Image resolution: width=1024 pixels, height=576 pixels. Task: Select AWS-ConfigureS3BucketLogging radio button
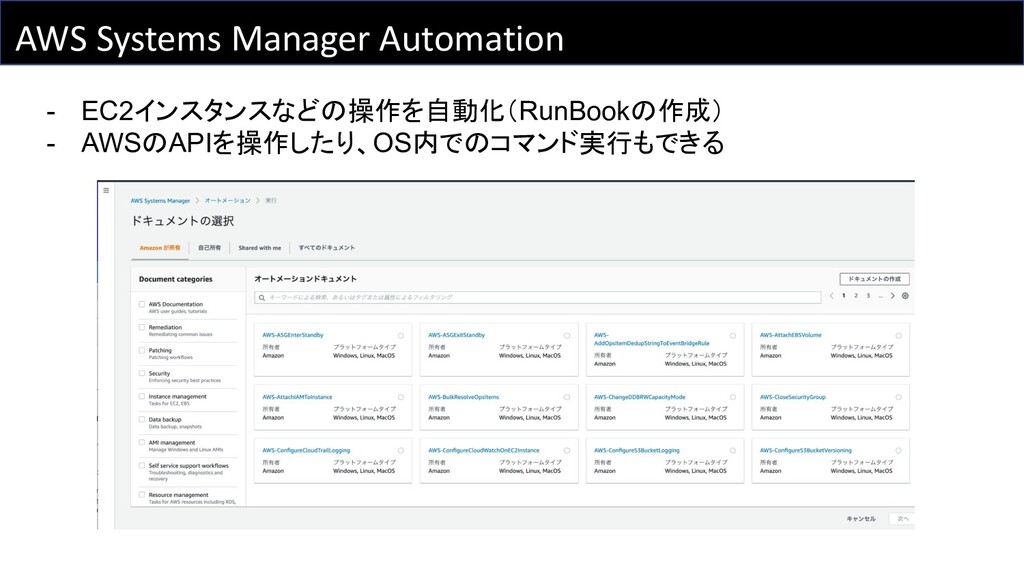point(733,451)
